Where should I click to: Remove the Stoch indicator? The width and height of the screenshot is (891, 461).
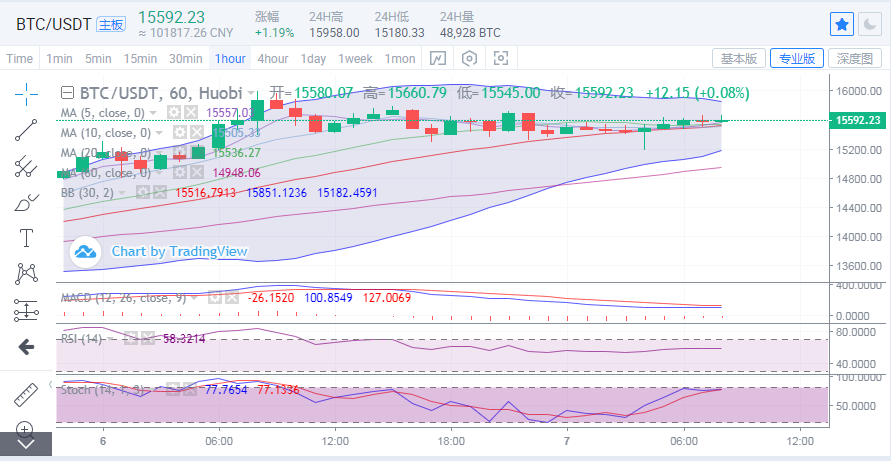(x=190, y=389)
